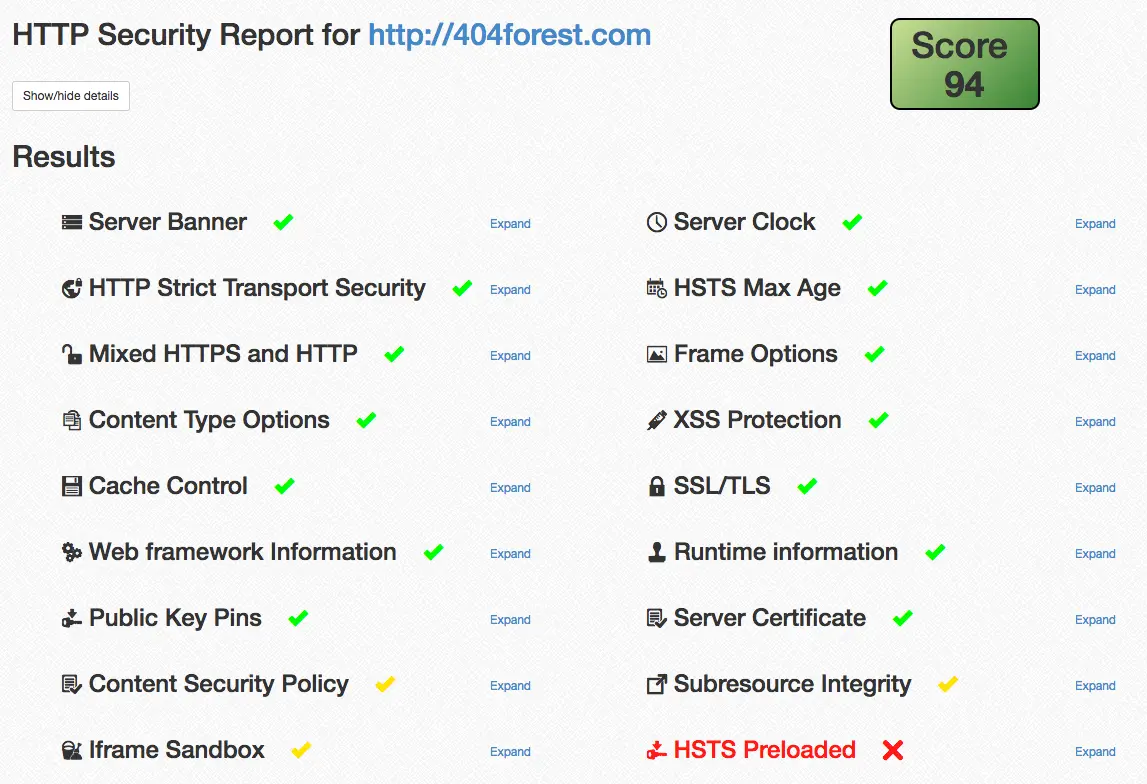Viewport: 1147px width, 784px height.
Task: Select the Web framework Information gears icon
Action: (71, 552)
